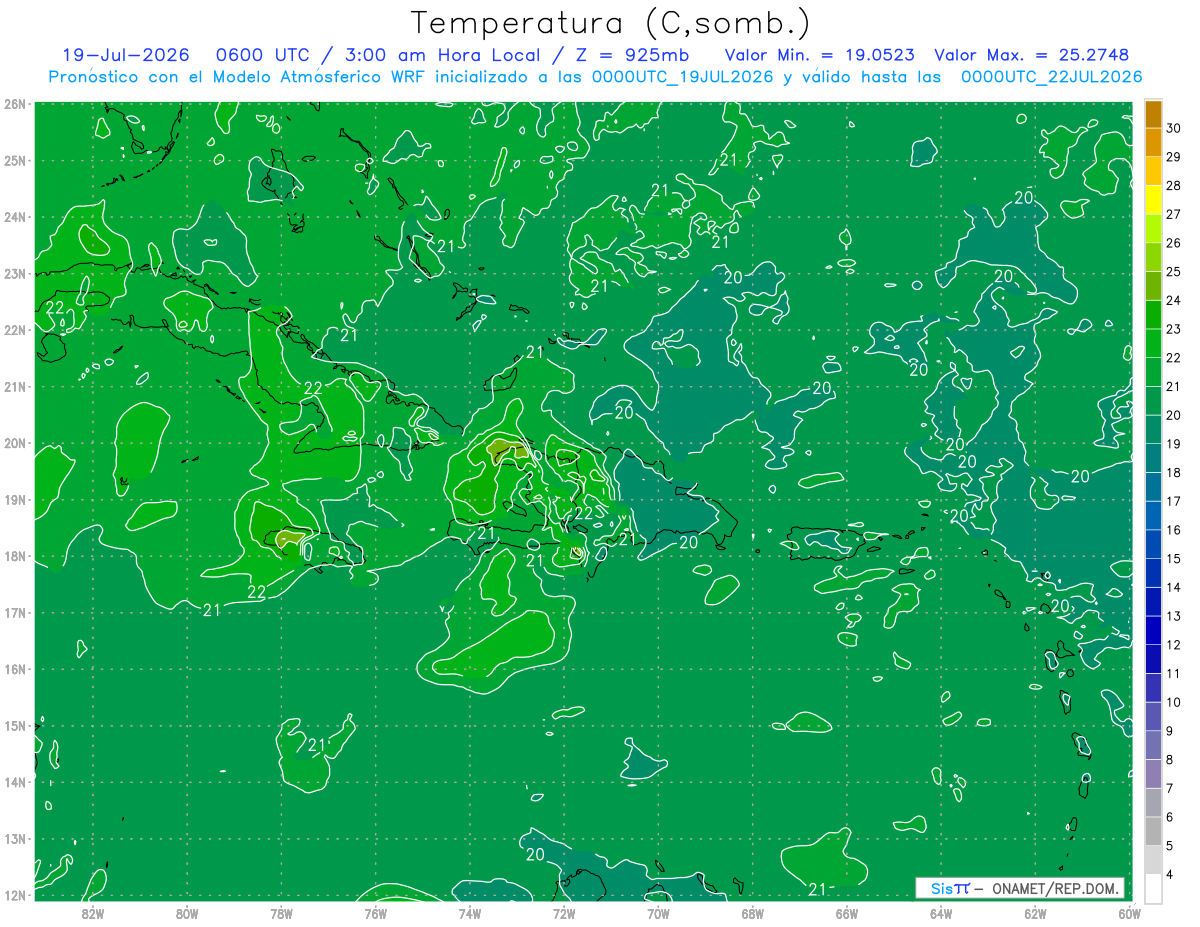Viewport: 1200px width, 927px height.
Task: Click "Valor Min. = 19.0523" value
Action: pyautogui.click(x=819, y=55)
